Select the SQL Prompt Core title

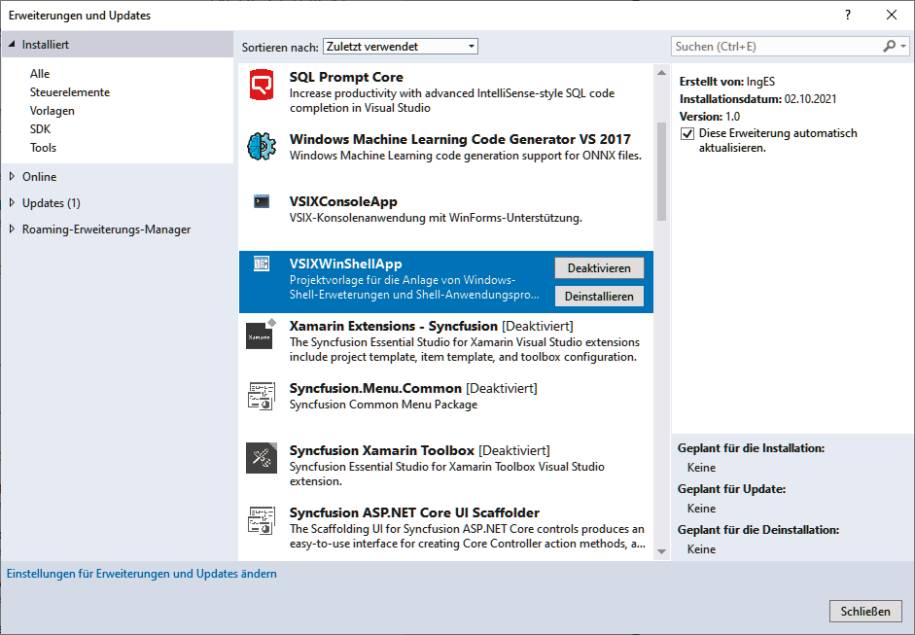(x=346, y=77)
